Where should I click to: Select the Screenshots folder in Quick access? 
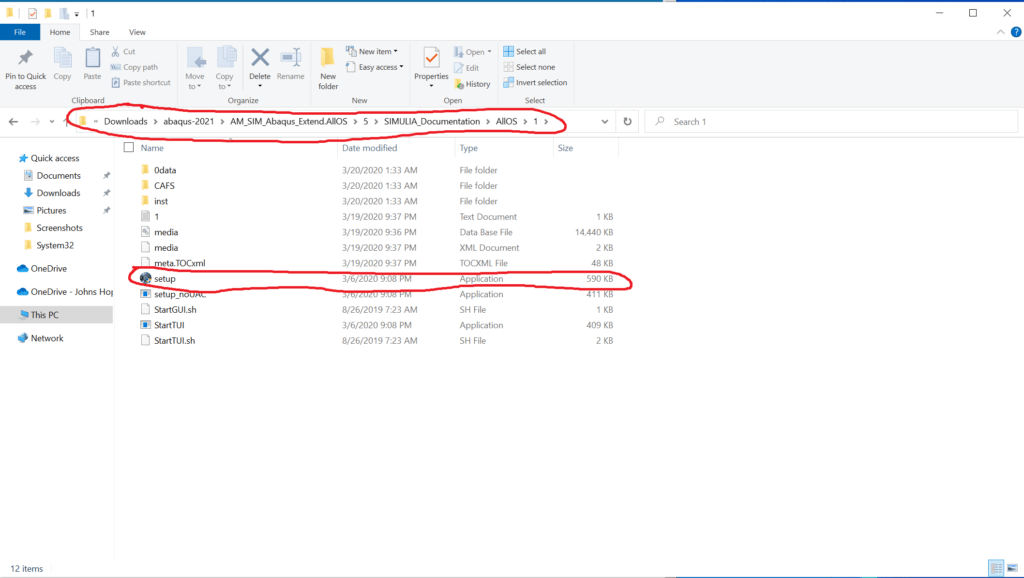59,228
